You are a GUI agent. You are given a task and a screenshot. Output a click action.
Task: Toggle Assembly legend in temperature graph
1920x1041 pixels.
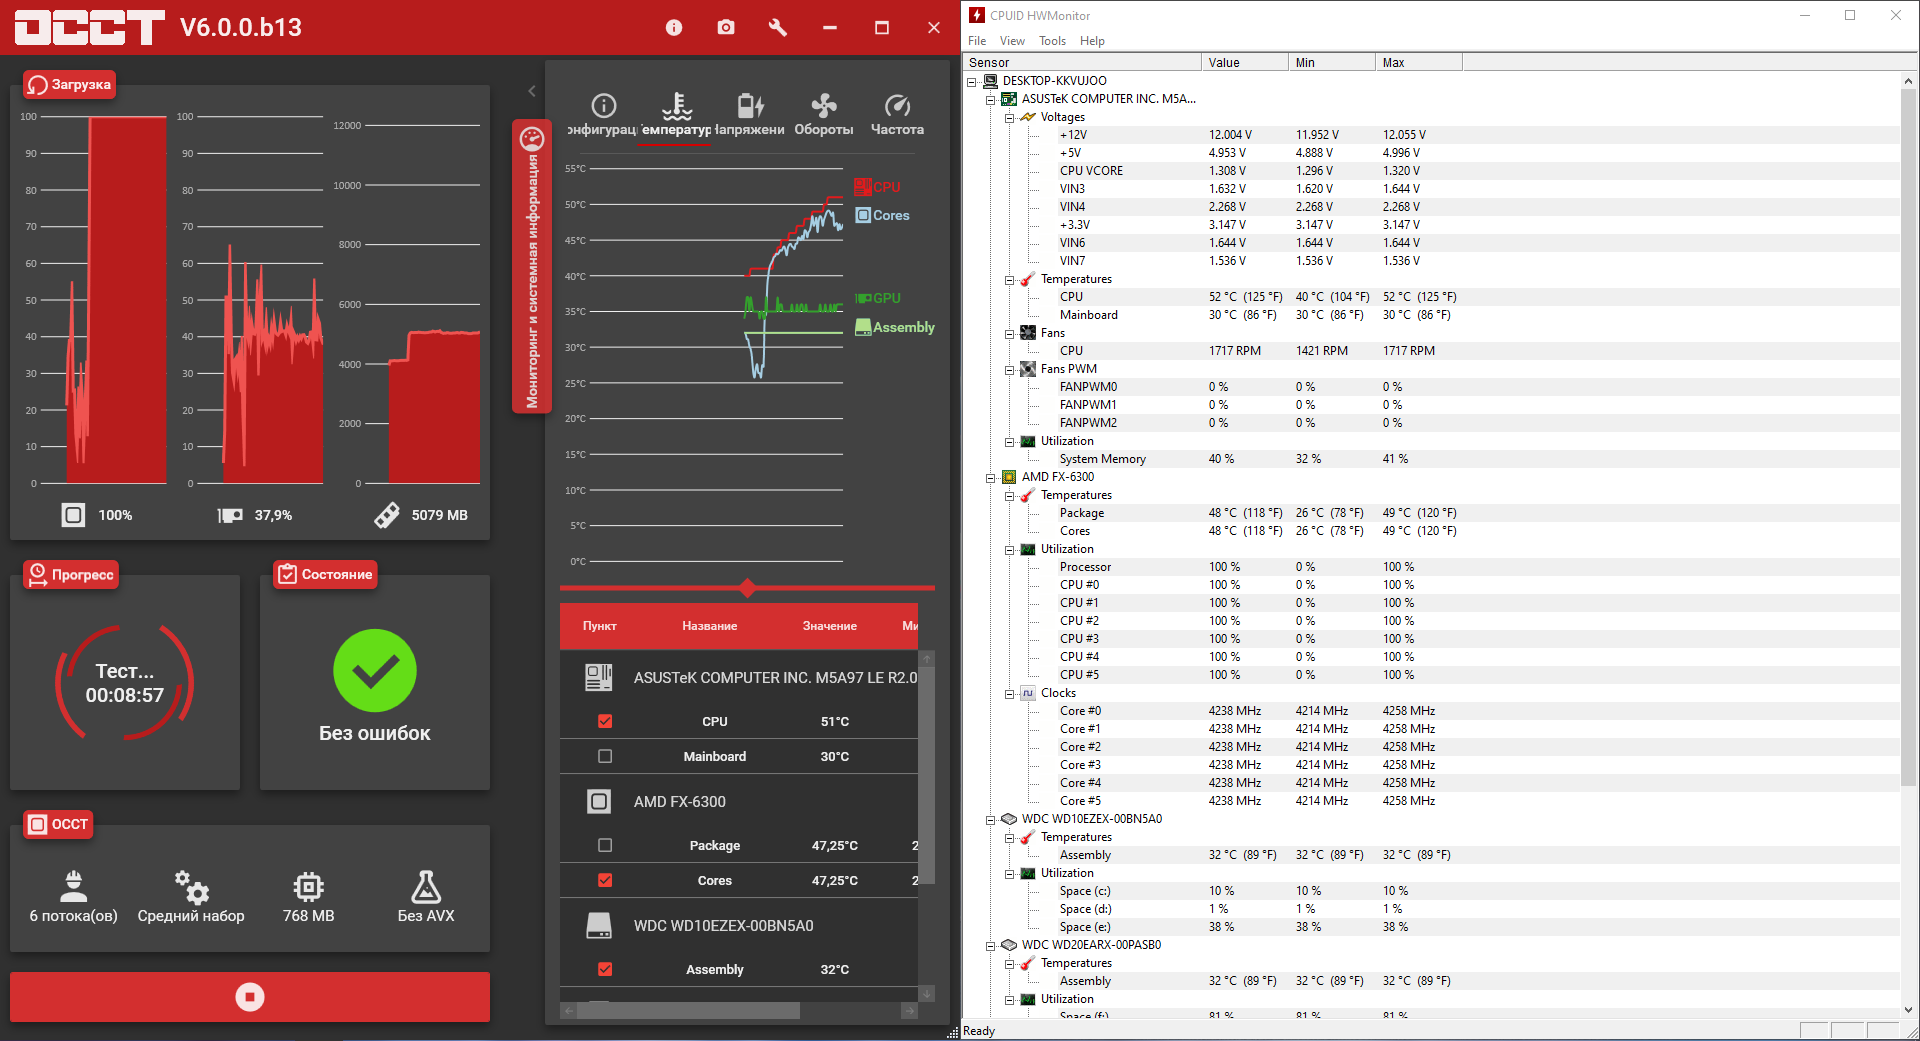[x=895, y=327]
